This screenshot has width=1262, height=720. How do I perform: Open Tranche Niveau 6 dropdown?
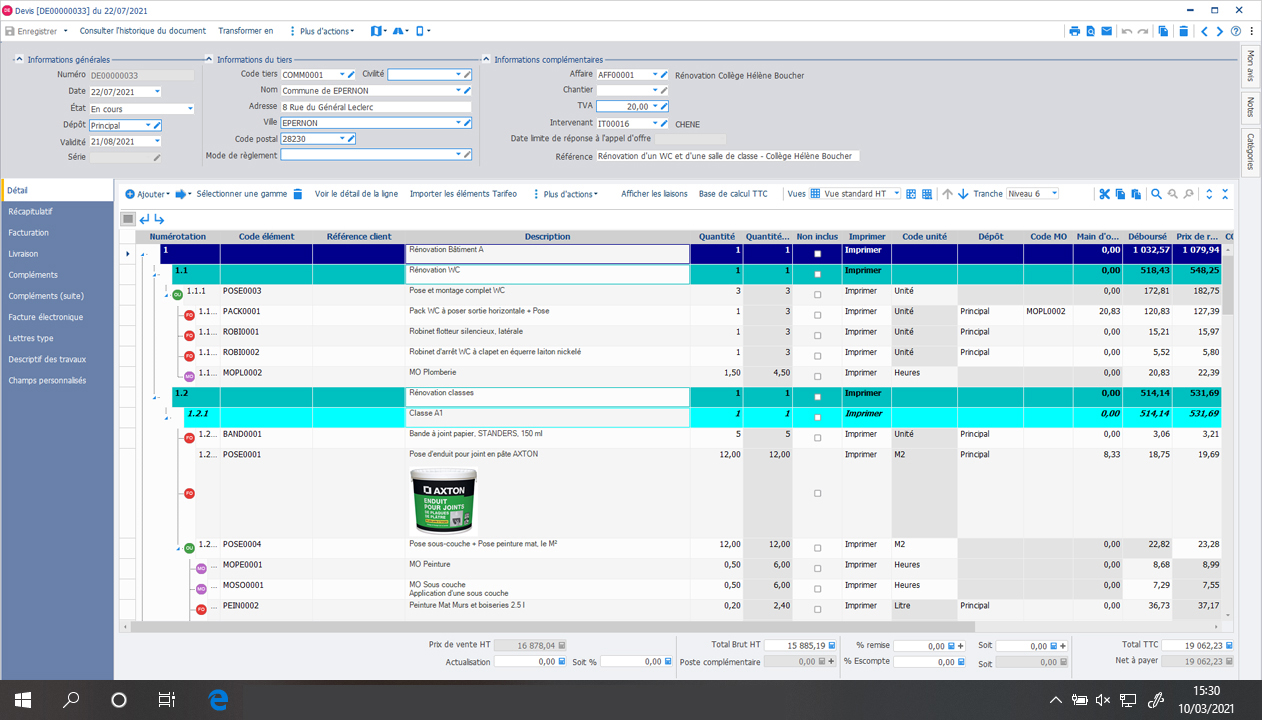click(x=1054, y=194)
